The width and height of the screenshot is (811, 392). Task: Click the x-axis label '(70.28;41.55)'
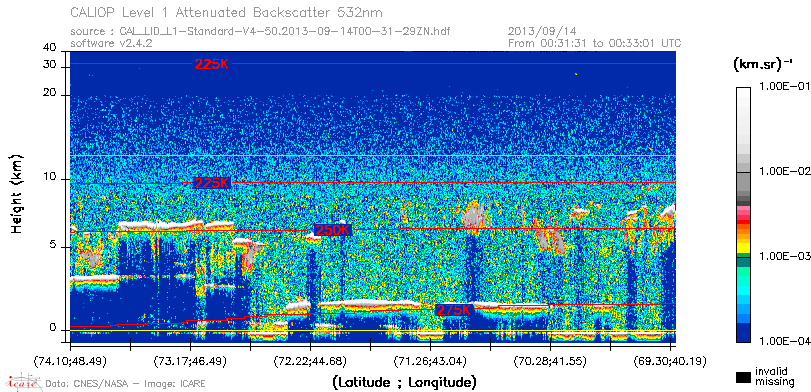click(551, 360)
